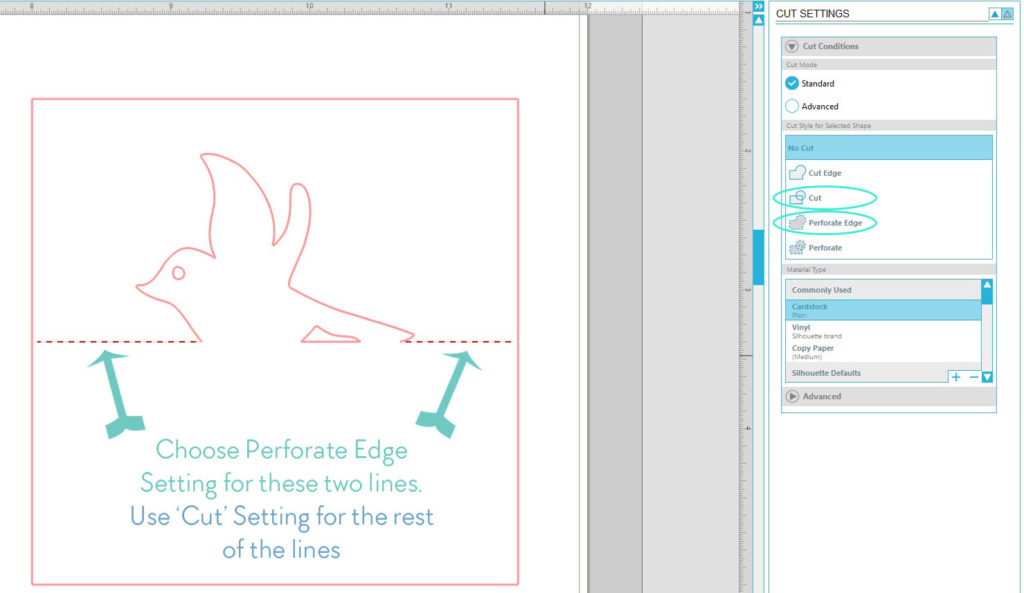Screen dimensions: 1024x593
Task: Add a new material using the plus icon
Action: [955, 376]
